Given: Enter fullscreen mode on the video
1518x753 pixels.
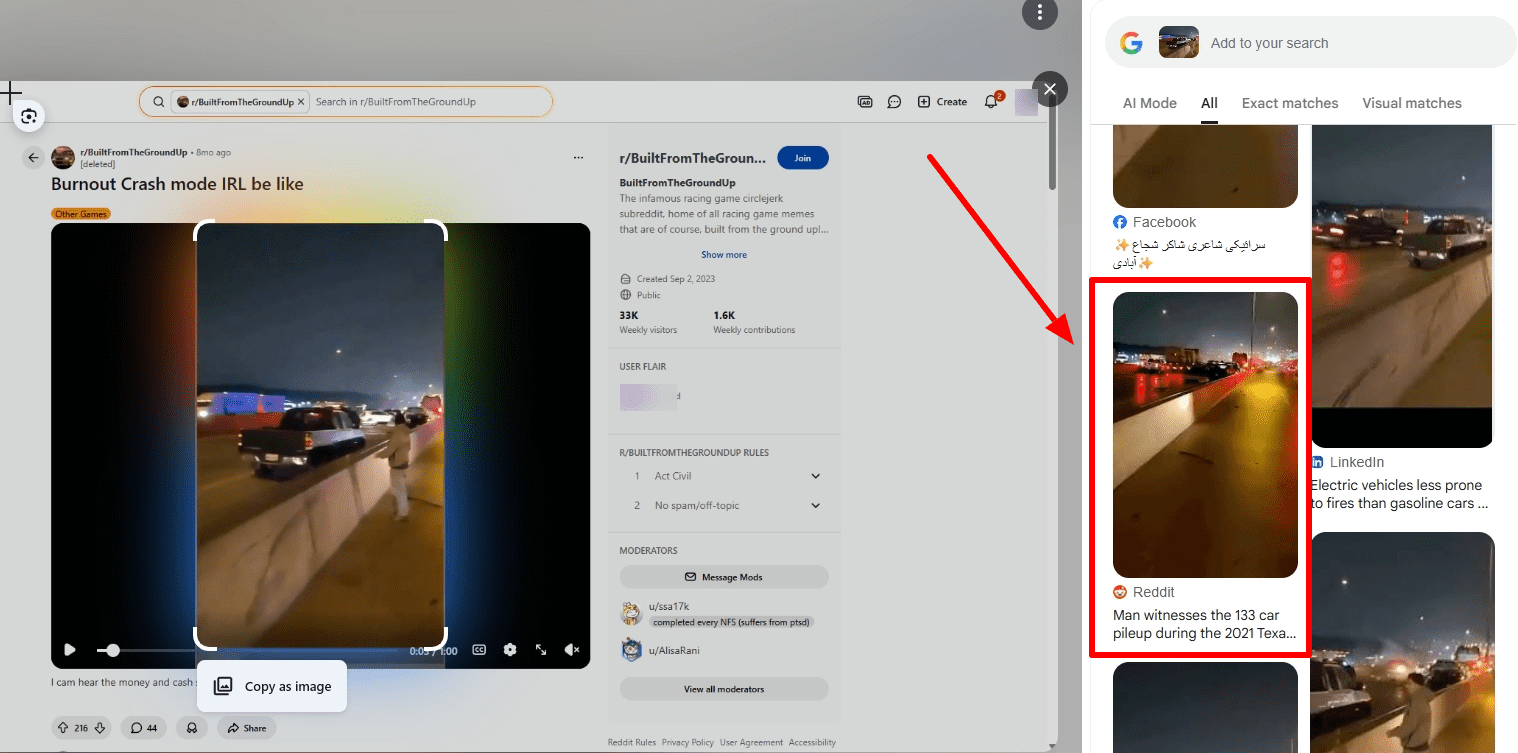Looking at the screenshot, I should 541,649.
